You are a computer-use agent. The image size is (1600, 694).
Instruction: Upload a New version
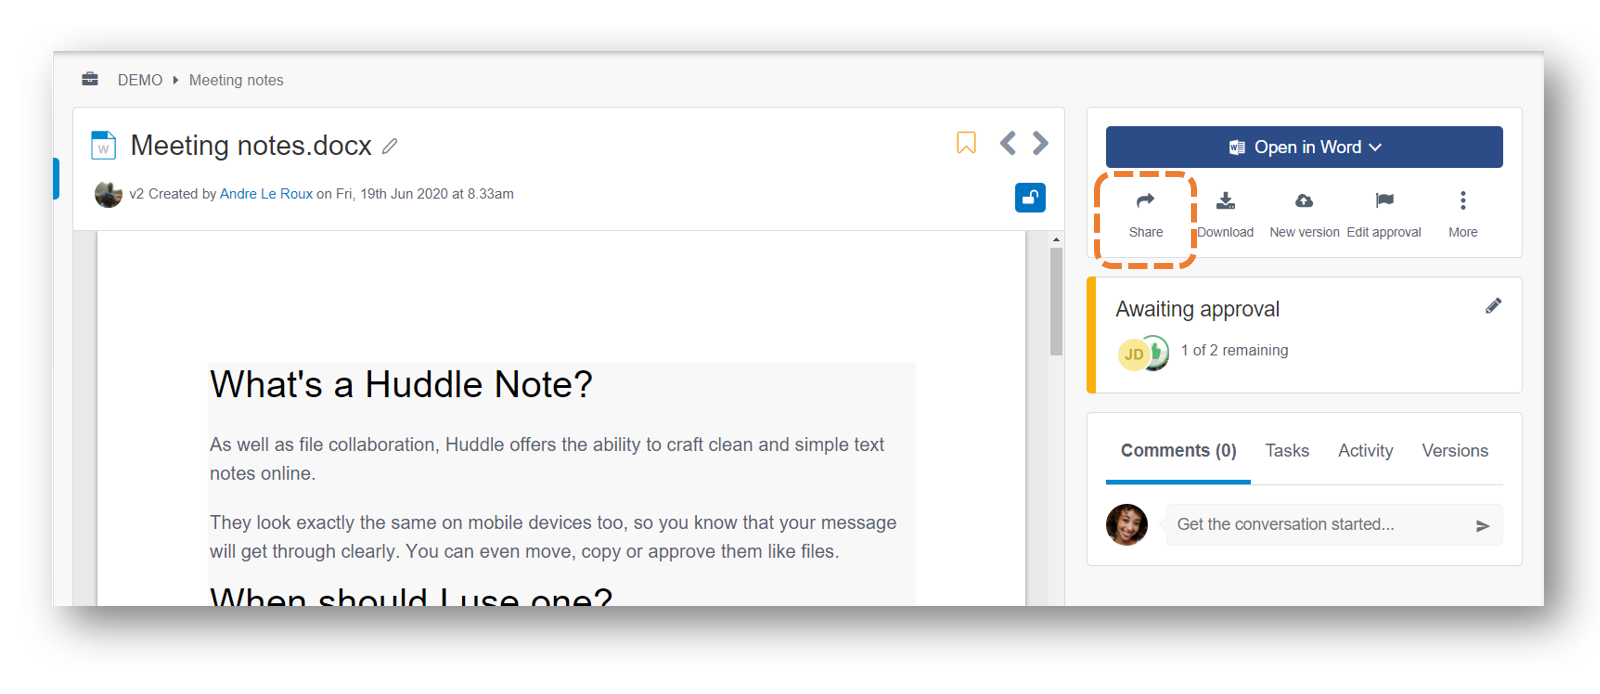[x=1304, y=215]
